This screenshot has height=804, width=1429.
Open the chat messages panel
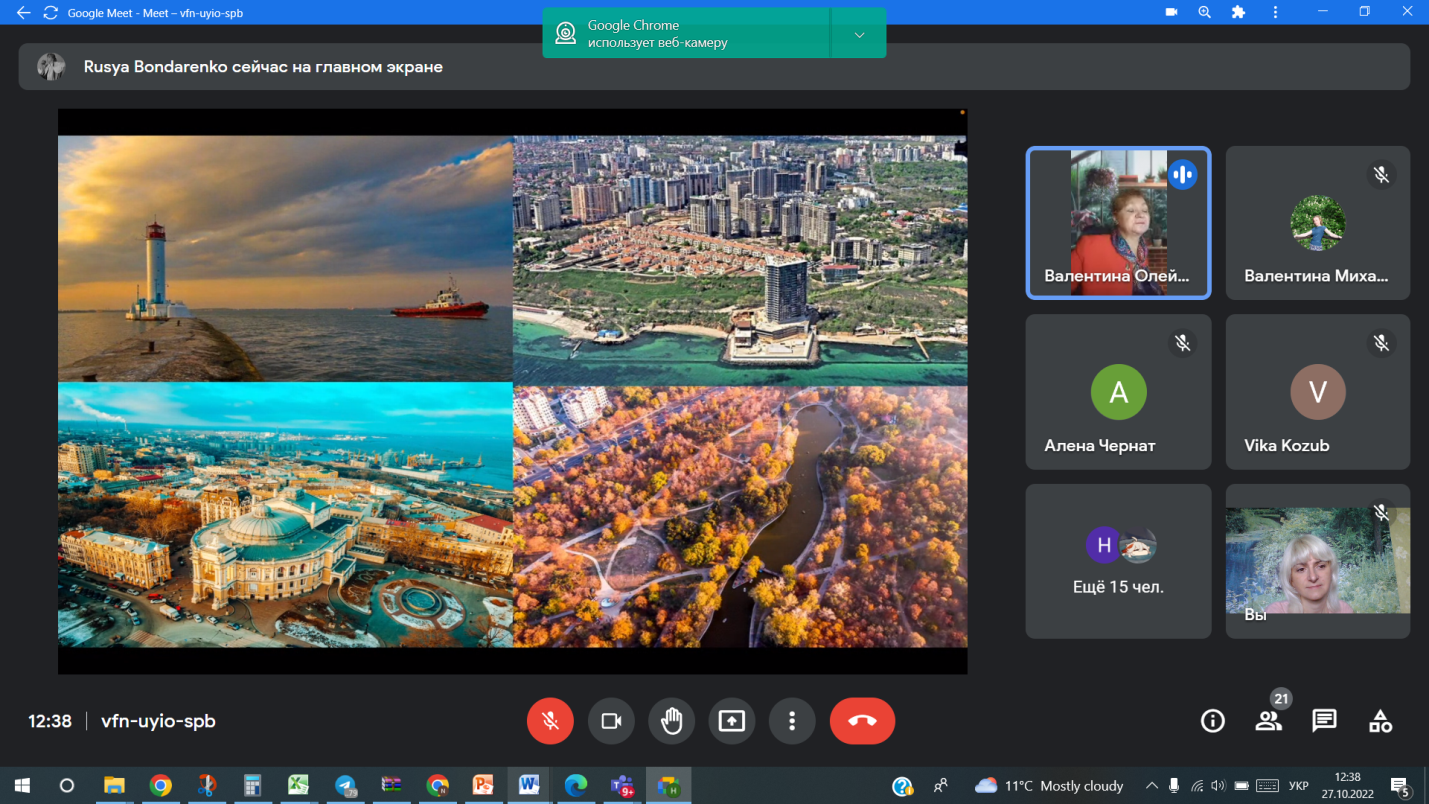coord(1324,721)
